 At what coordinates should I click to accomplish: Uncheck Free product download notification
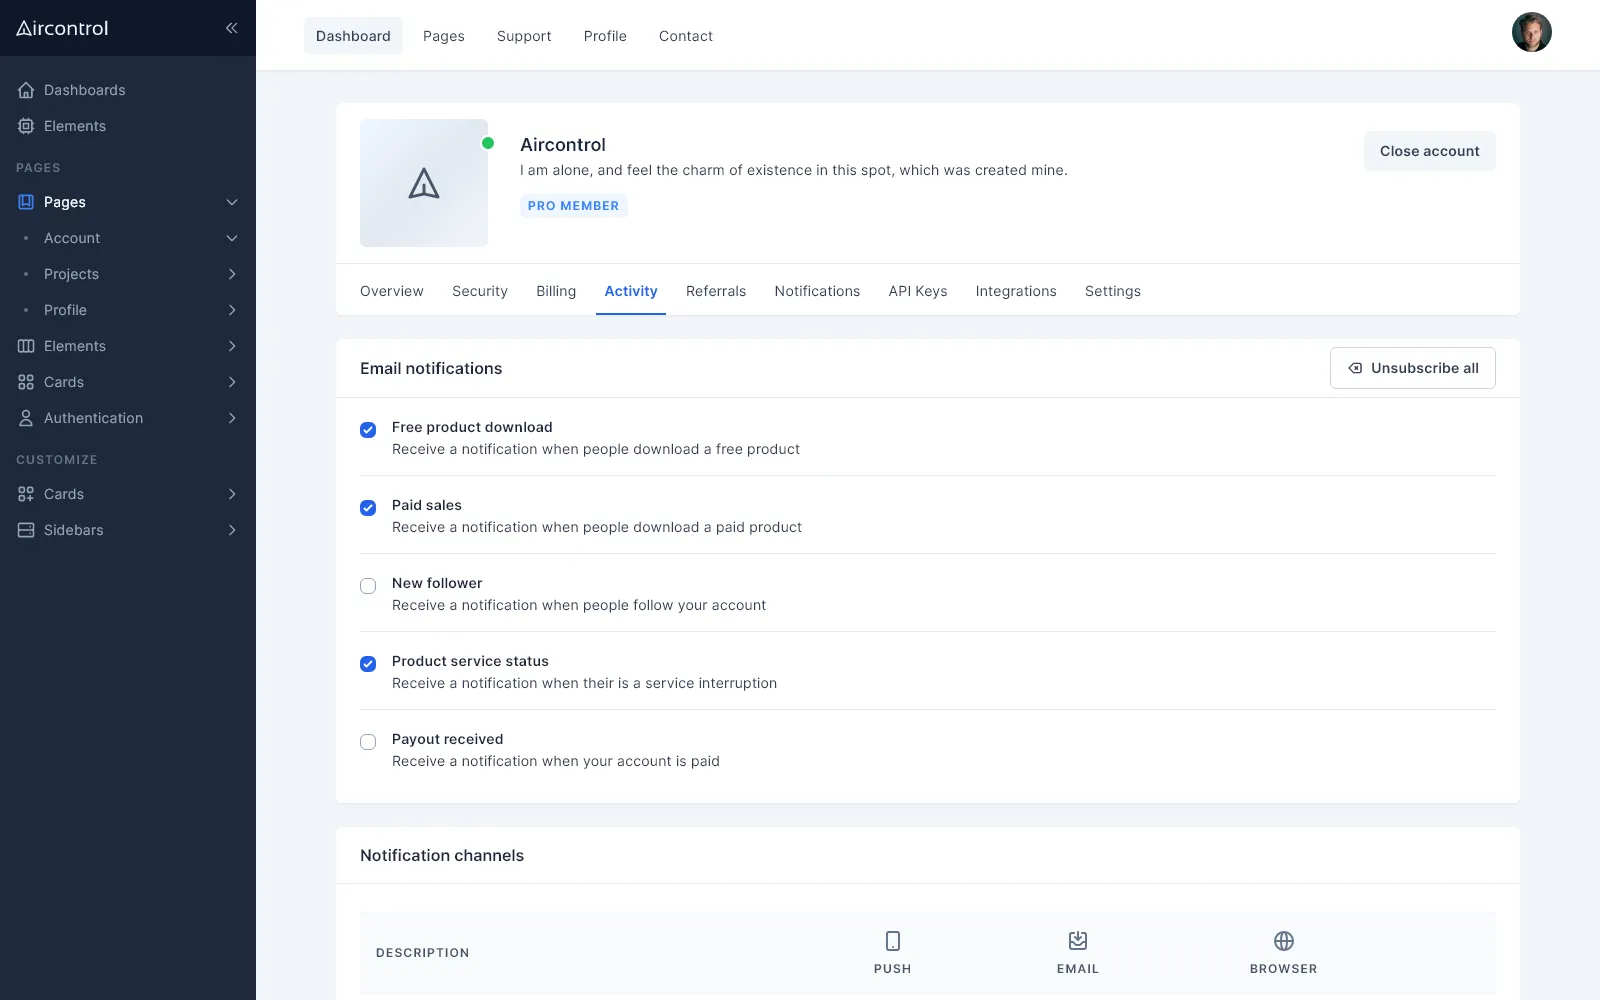coord(368,430)
